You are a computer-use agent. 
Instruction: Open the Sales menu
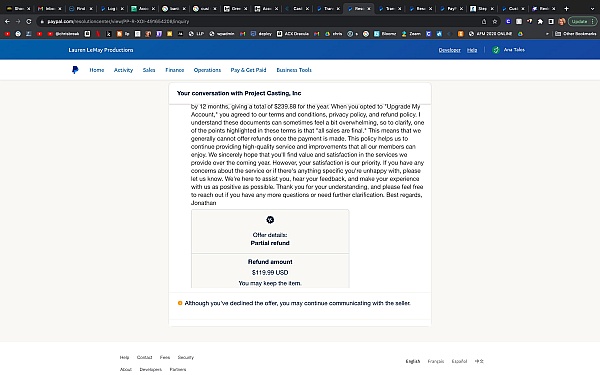pos(149,70)
